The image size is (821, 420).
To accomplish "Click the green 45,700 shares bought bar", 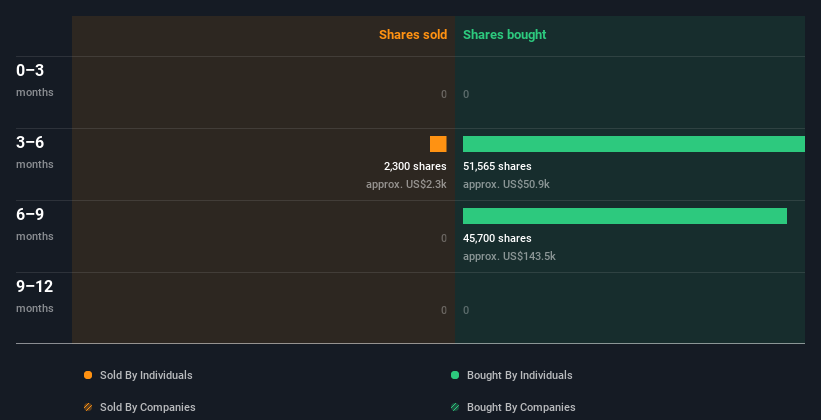I will pyautogui.click(x=625, y=216).
